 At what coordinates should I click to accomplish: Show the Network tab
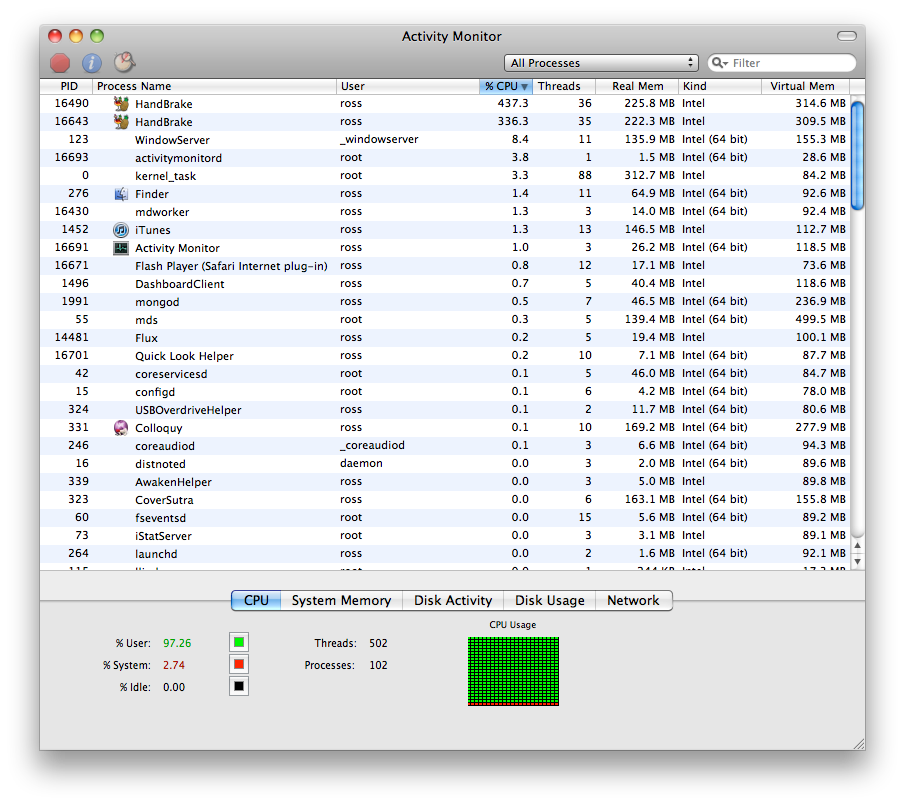pos(633,601)
